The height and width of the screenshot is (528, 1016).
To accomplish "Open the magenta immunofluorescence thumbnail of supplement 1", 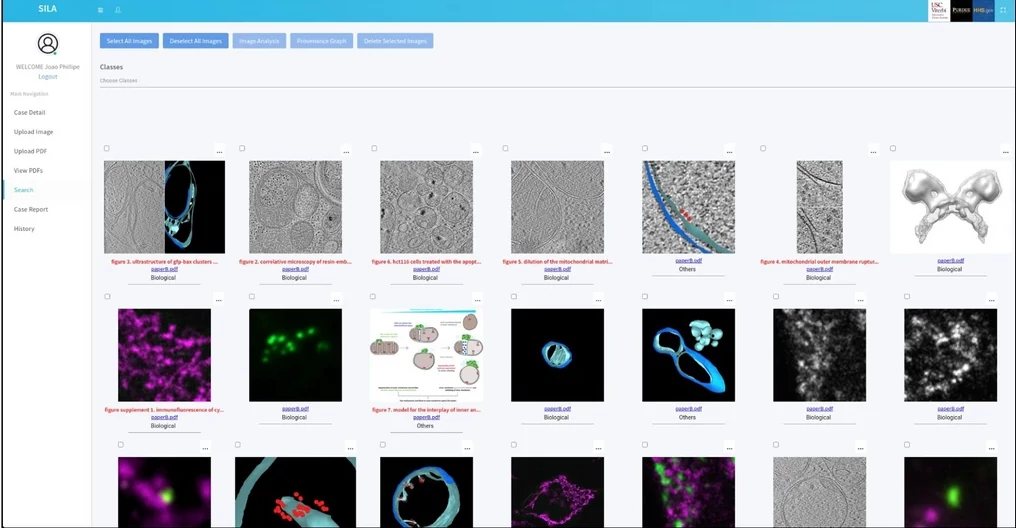I will tap(165, 355).
